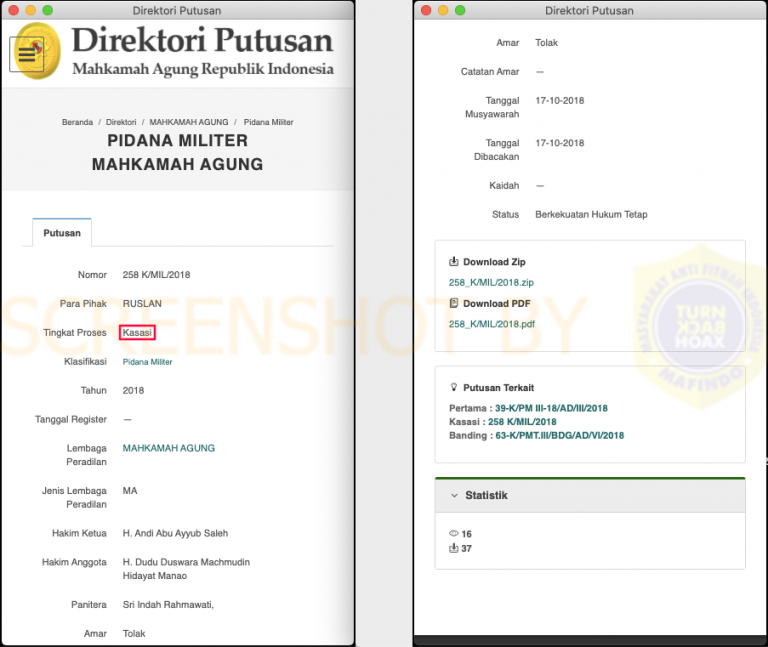The height and width of the screenshot is (647, 768).
Task: Click the Amar value Tolak in right window
Action: click(x=546, y=43)
